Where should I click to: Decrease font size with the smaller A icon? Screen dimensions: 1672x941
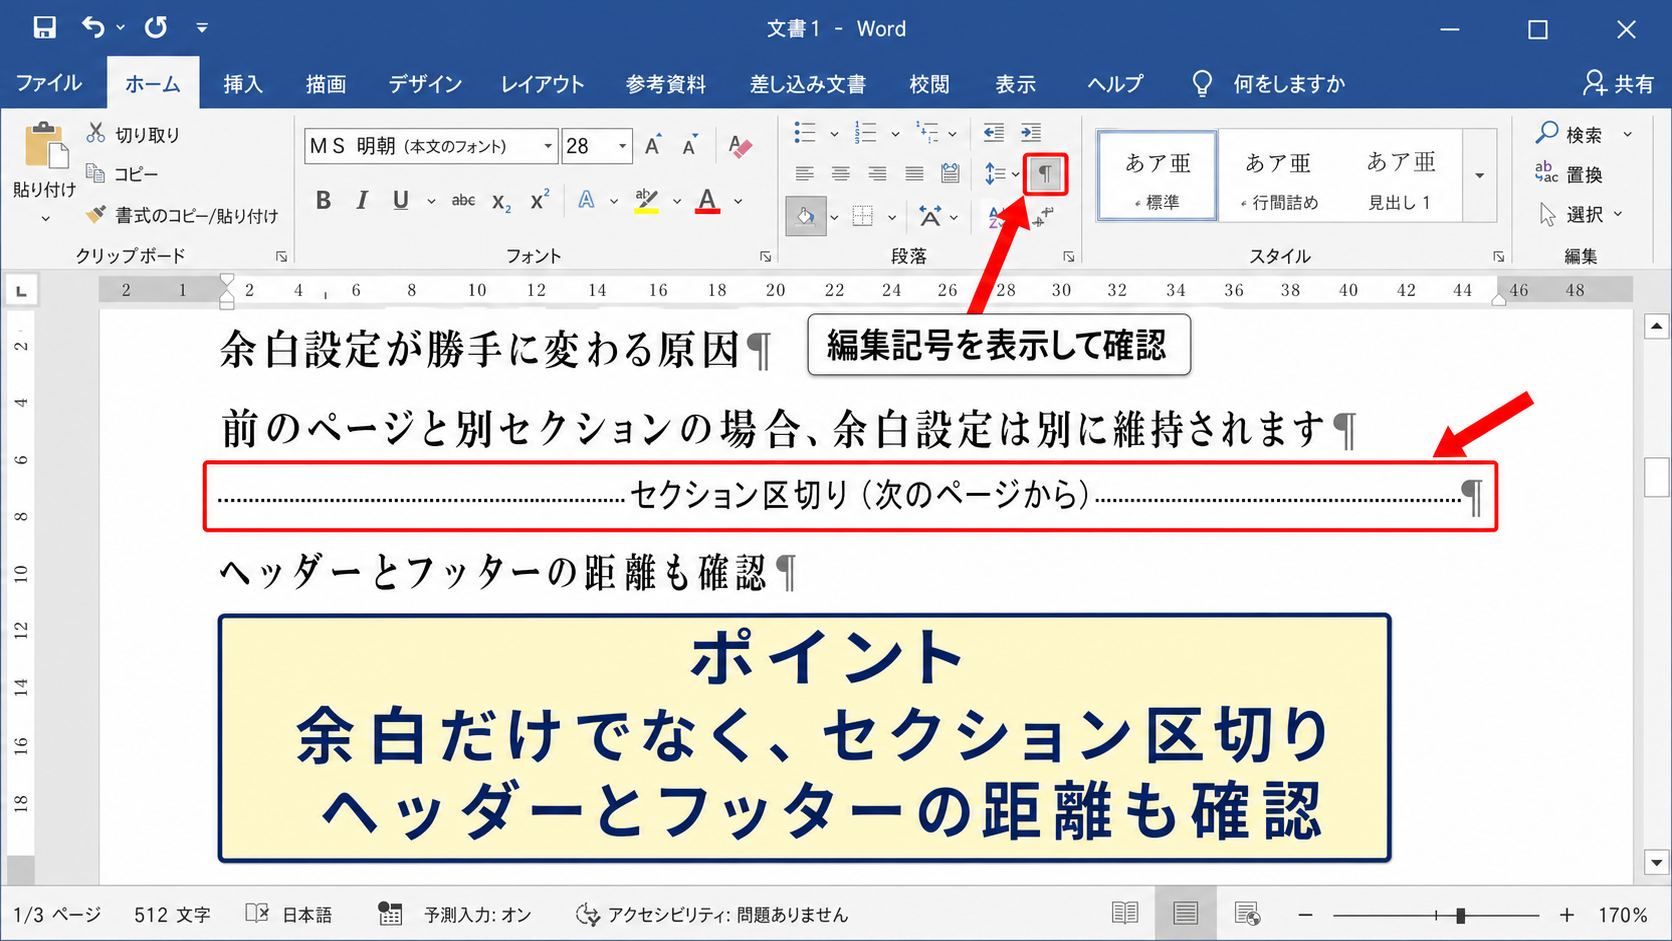click(x=689, y=146)
